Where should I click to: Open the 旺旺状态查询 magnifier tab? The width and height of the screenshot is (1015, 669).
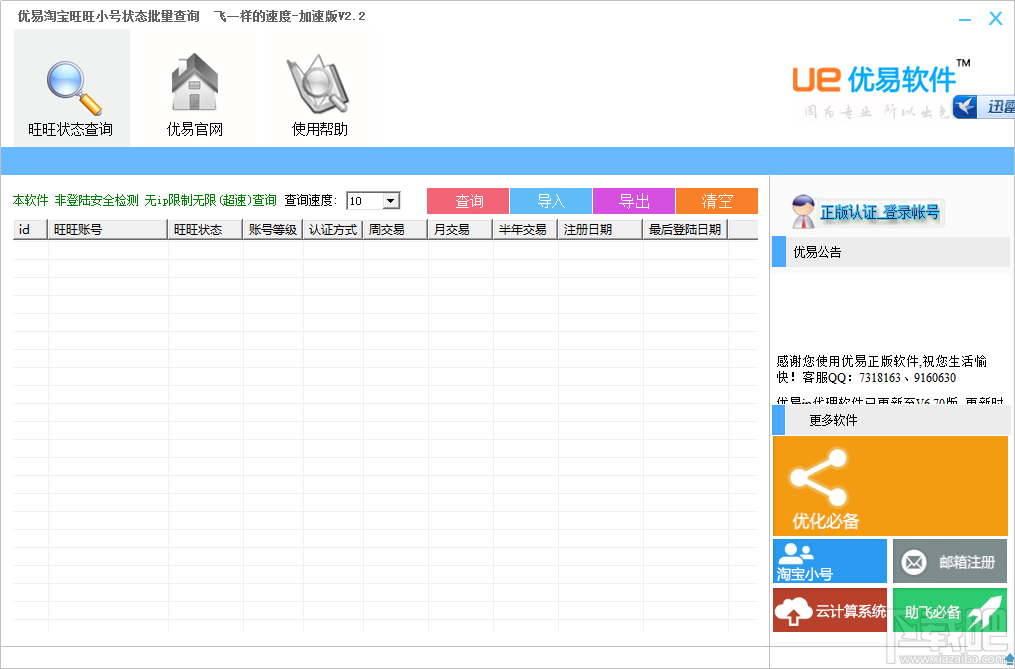71,88
